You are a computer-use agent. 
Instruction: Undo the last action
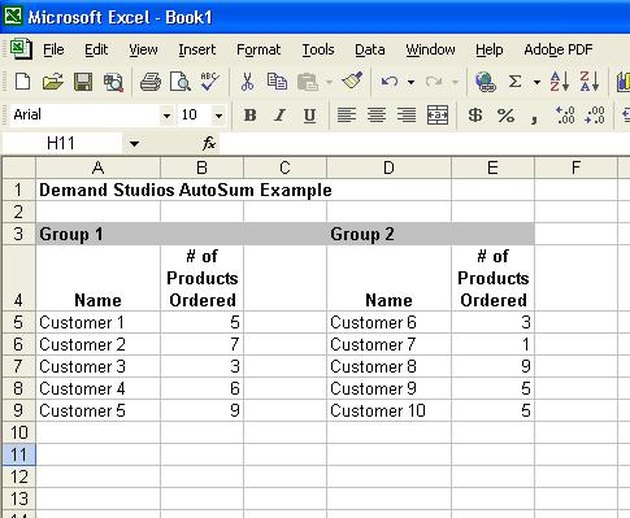click(389, 82)
